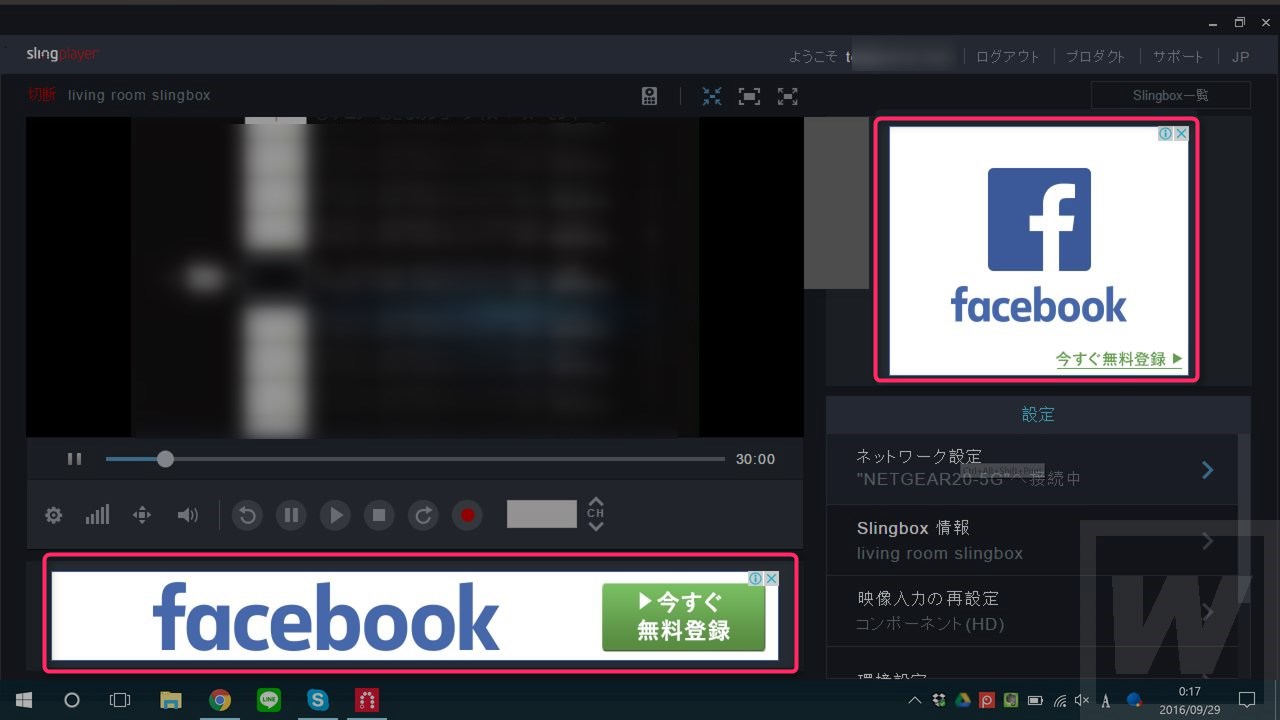Click the small pause icon beside seek bar
Screen dimensions: 1280x720
(74, 459)
